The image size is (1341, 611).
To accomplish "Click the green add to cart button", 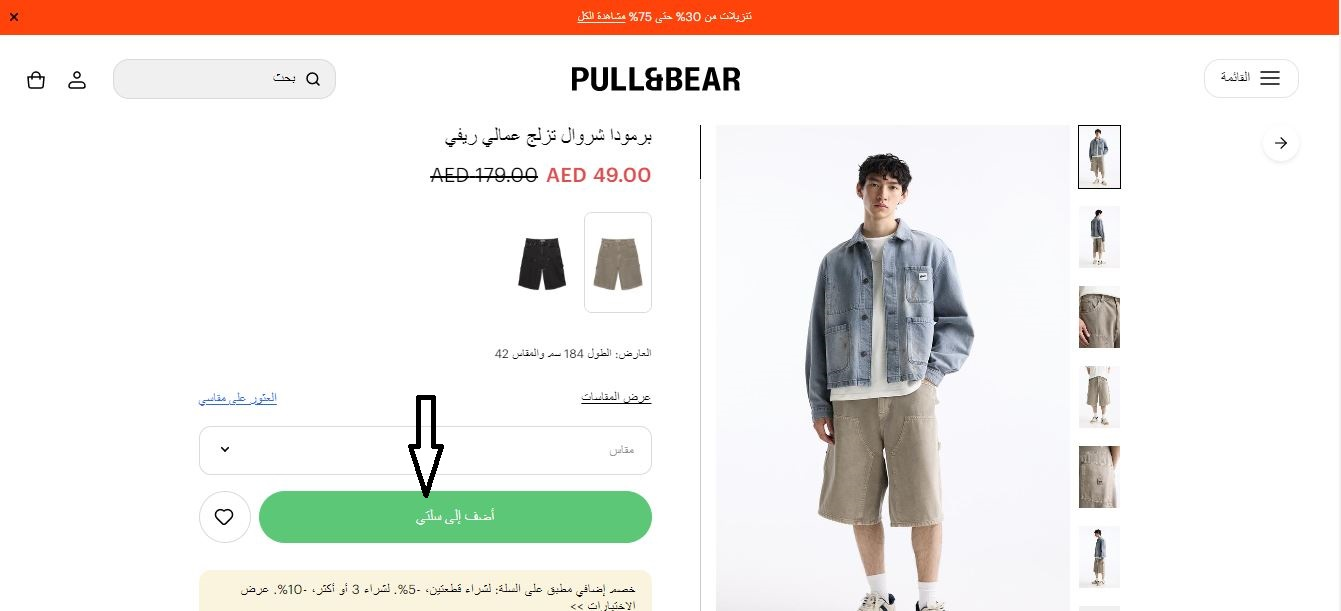I will (455, 517).
